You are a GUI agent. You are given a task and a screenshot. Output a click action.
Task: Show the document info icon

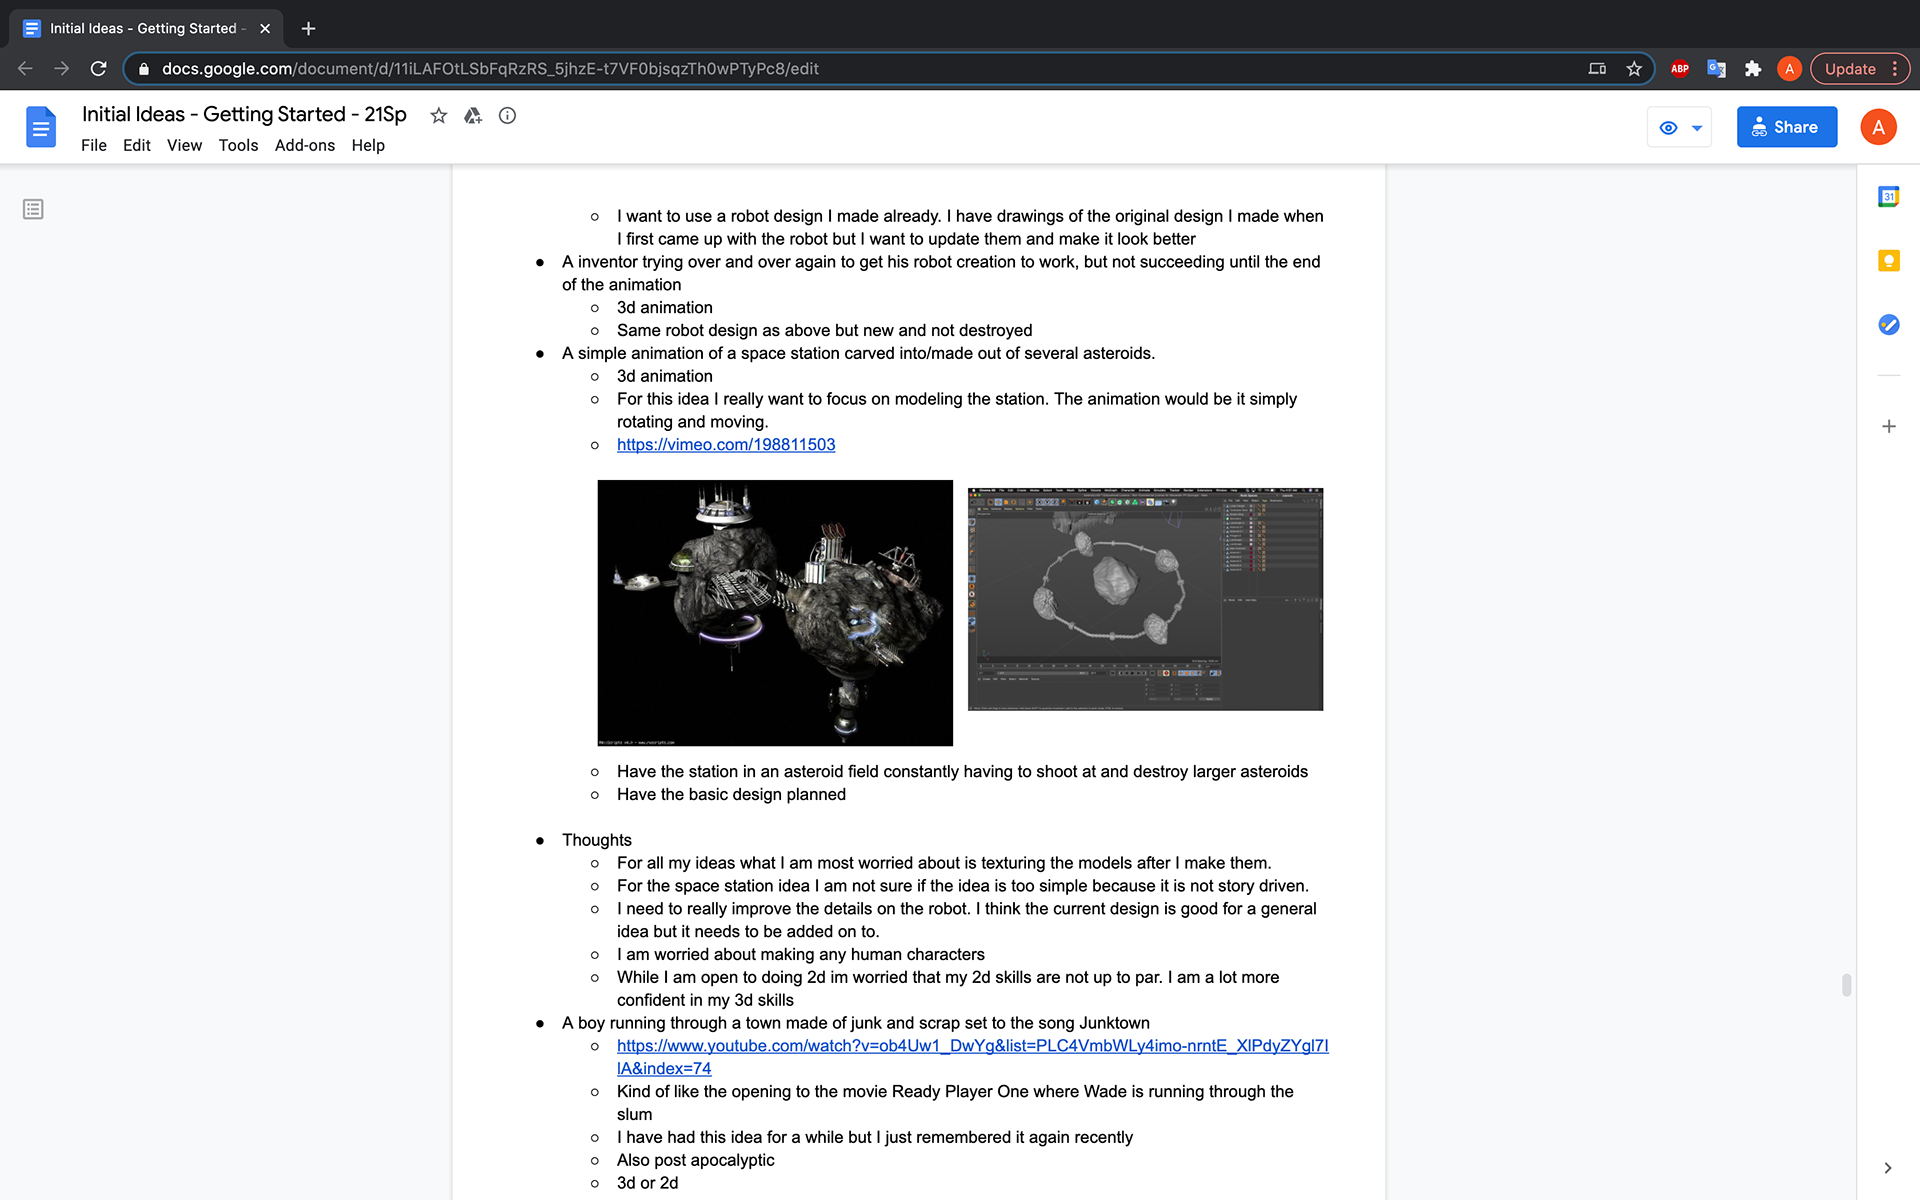point(507,115)
